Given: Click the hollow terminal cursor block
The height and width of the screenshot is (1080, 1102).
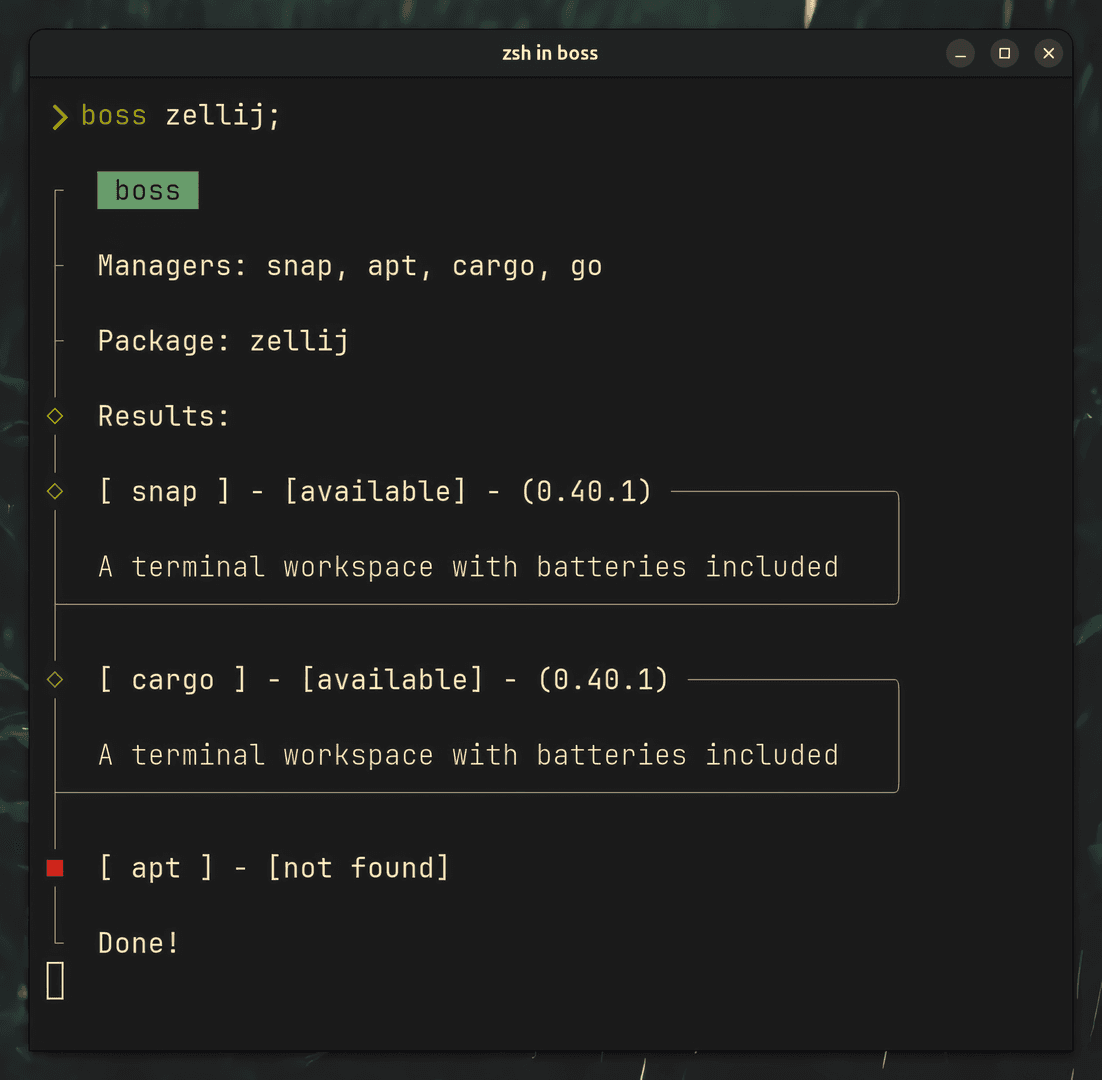Looking at the screenshot, I should tap(56, 980).
